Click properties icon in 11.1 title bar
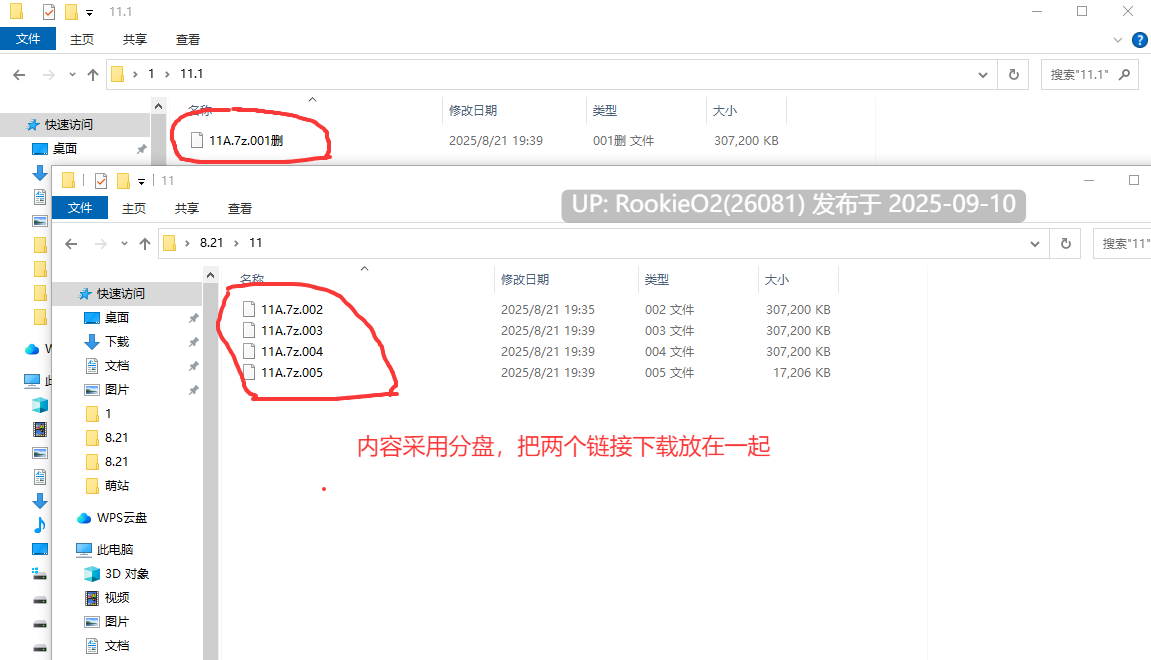Viewport: 1151px width, 660px height. click(48, 12)
